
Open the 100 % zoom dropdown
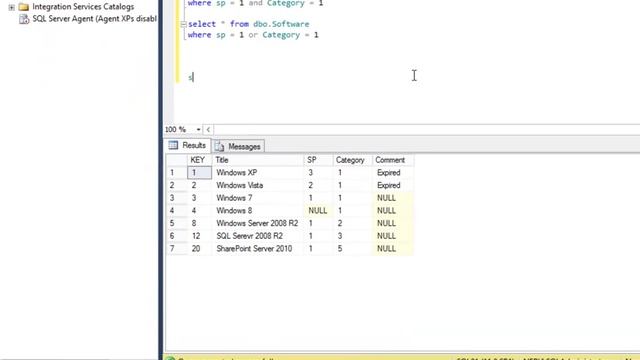pyautogui.click(x=198, y=129)
